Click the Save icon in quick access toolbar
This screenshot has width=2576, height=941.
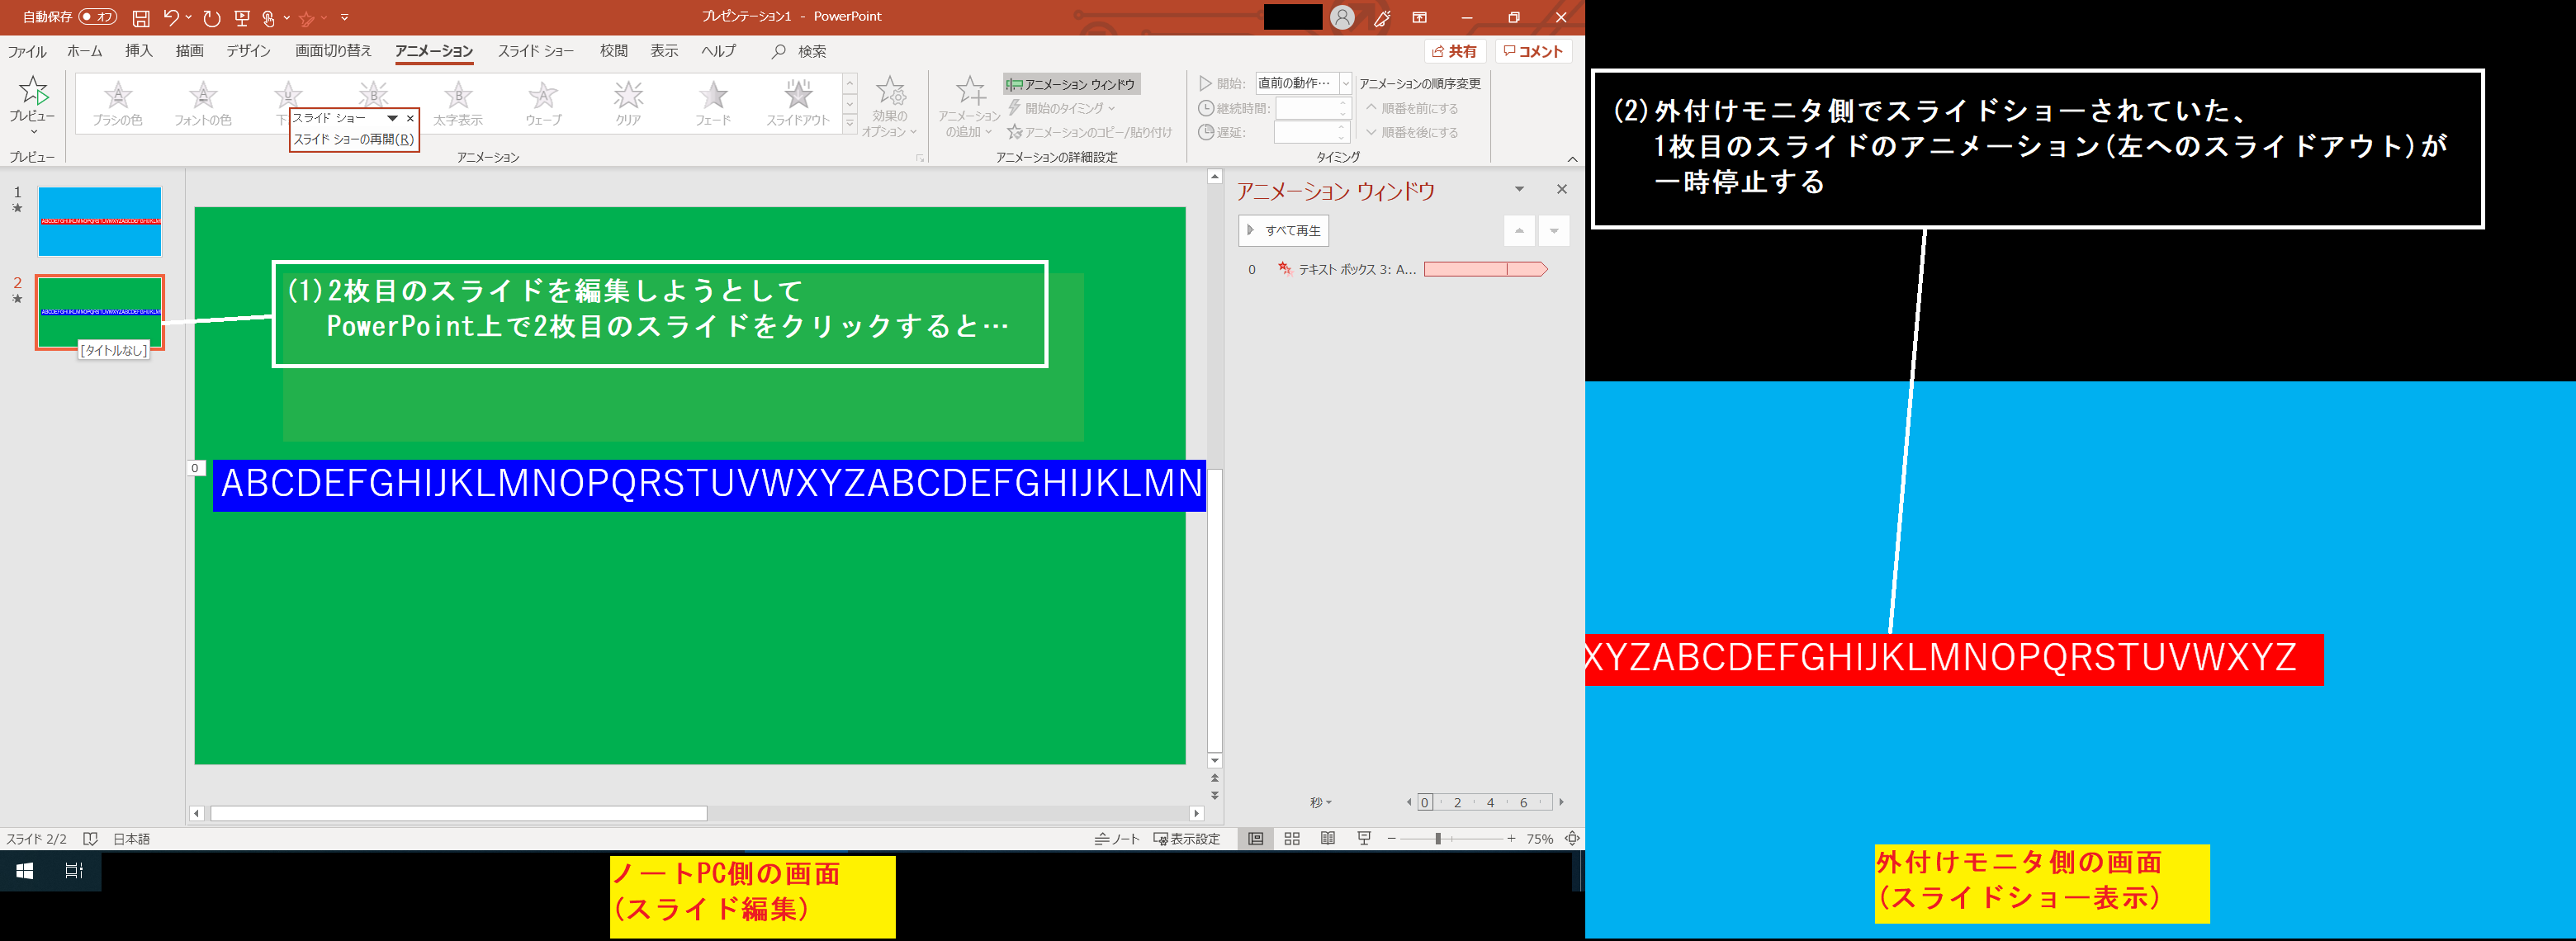pyautogui.click(x=141, y=18)
